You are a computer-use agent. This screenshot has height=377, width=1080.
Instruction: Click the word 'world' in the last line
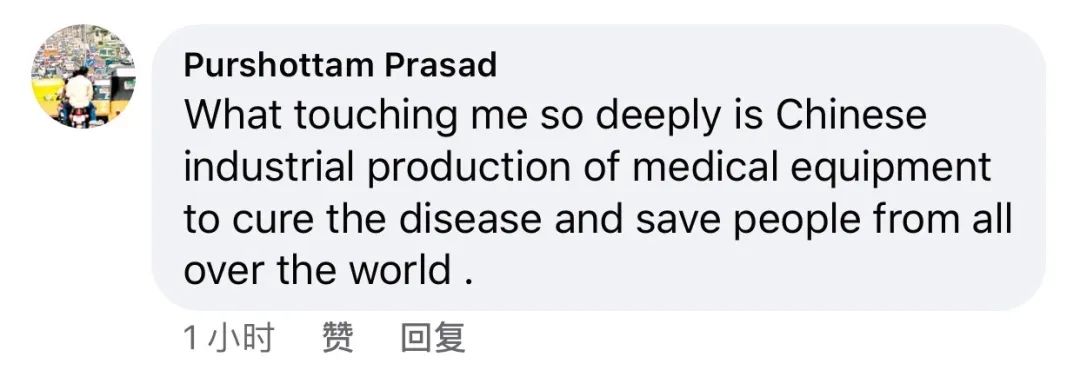coord(399,269)
